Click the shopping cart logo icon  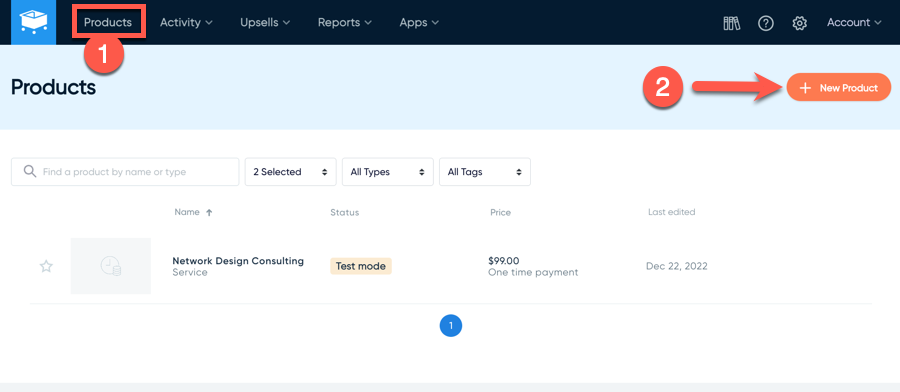pos(33,22)
